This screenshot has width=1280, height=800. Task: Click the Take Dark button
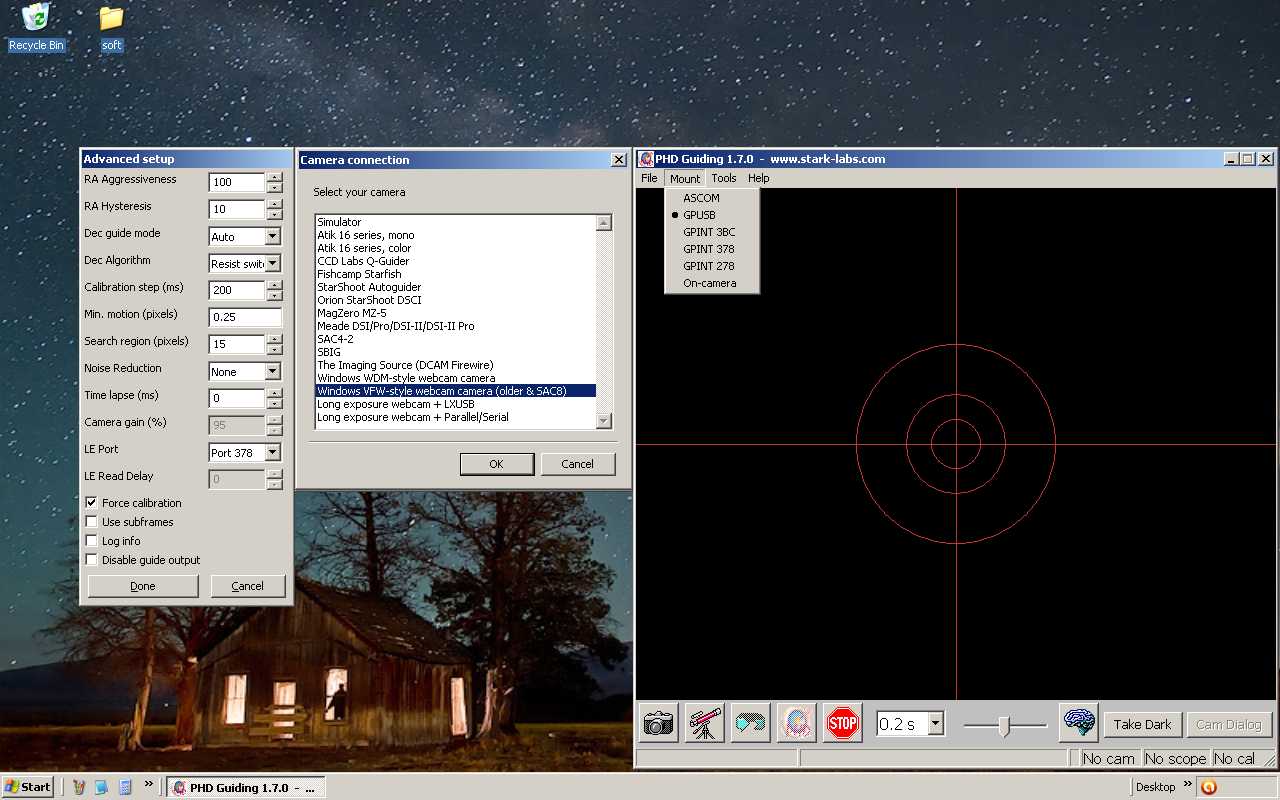[1142, 725]
